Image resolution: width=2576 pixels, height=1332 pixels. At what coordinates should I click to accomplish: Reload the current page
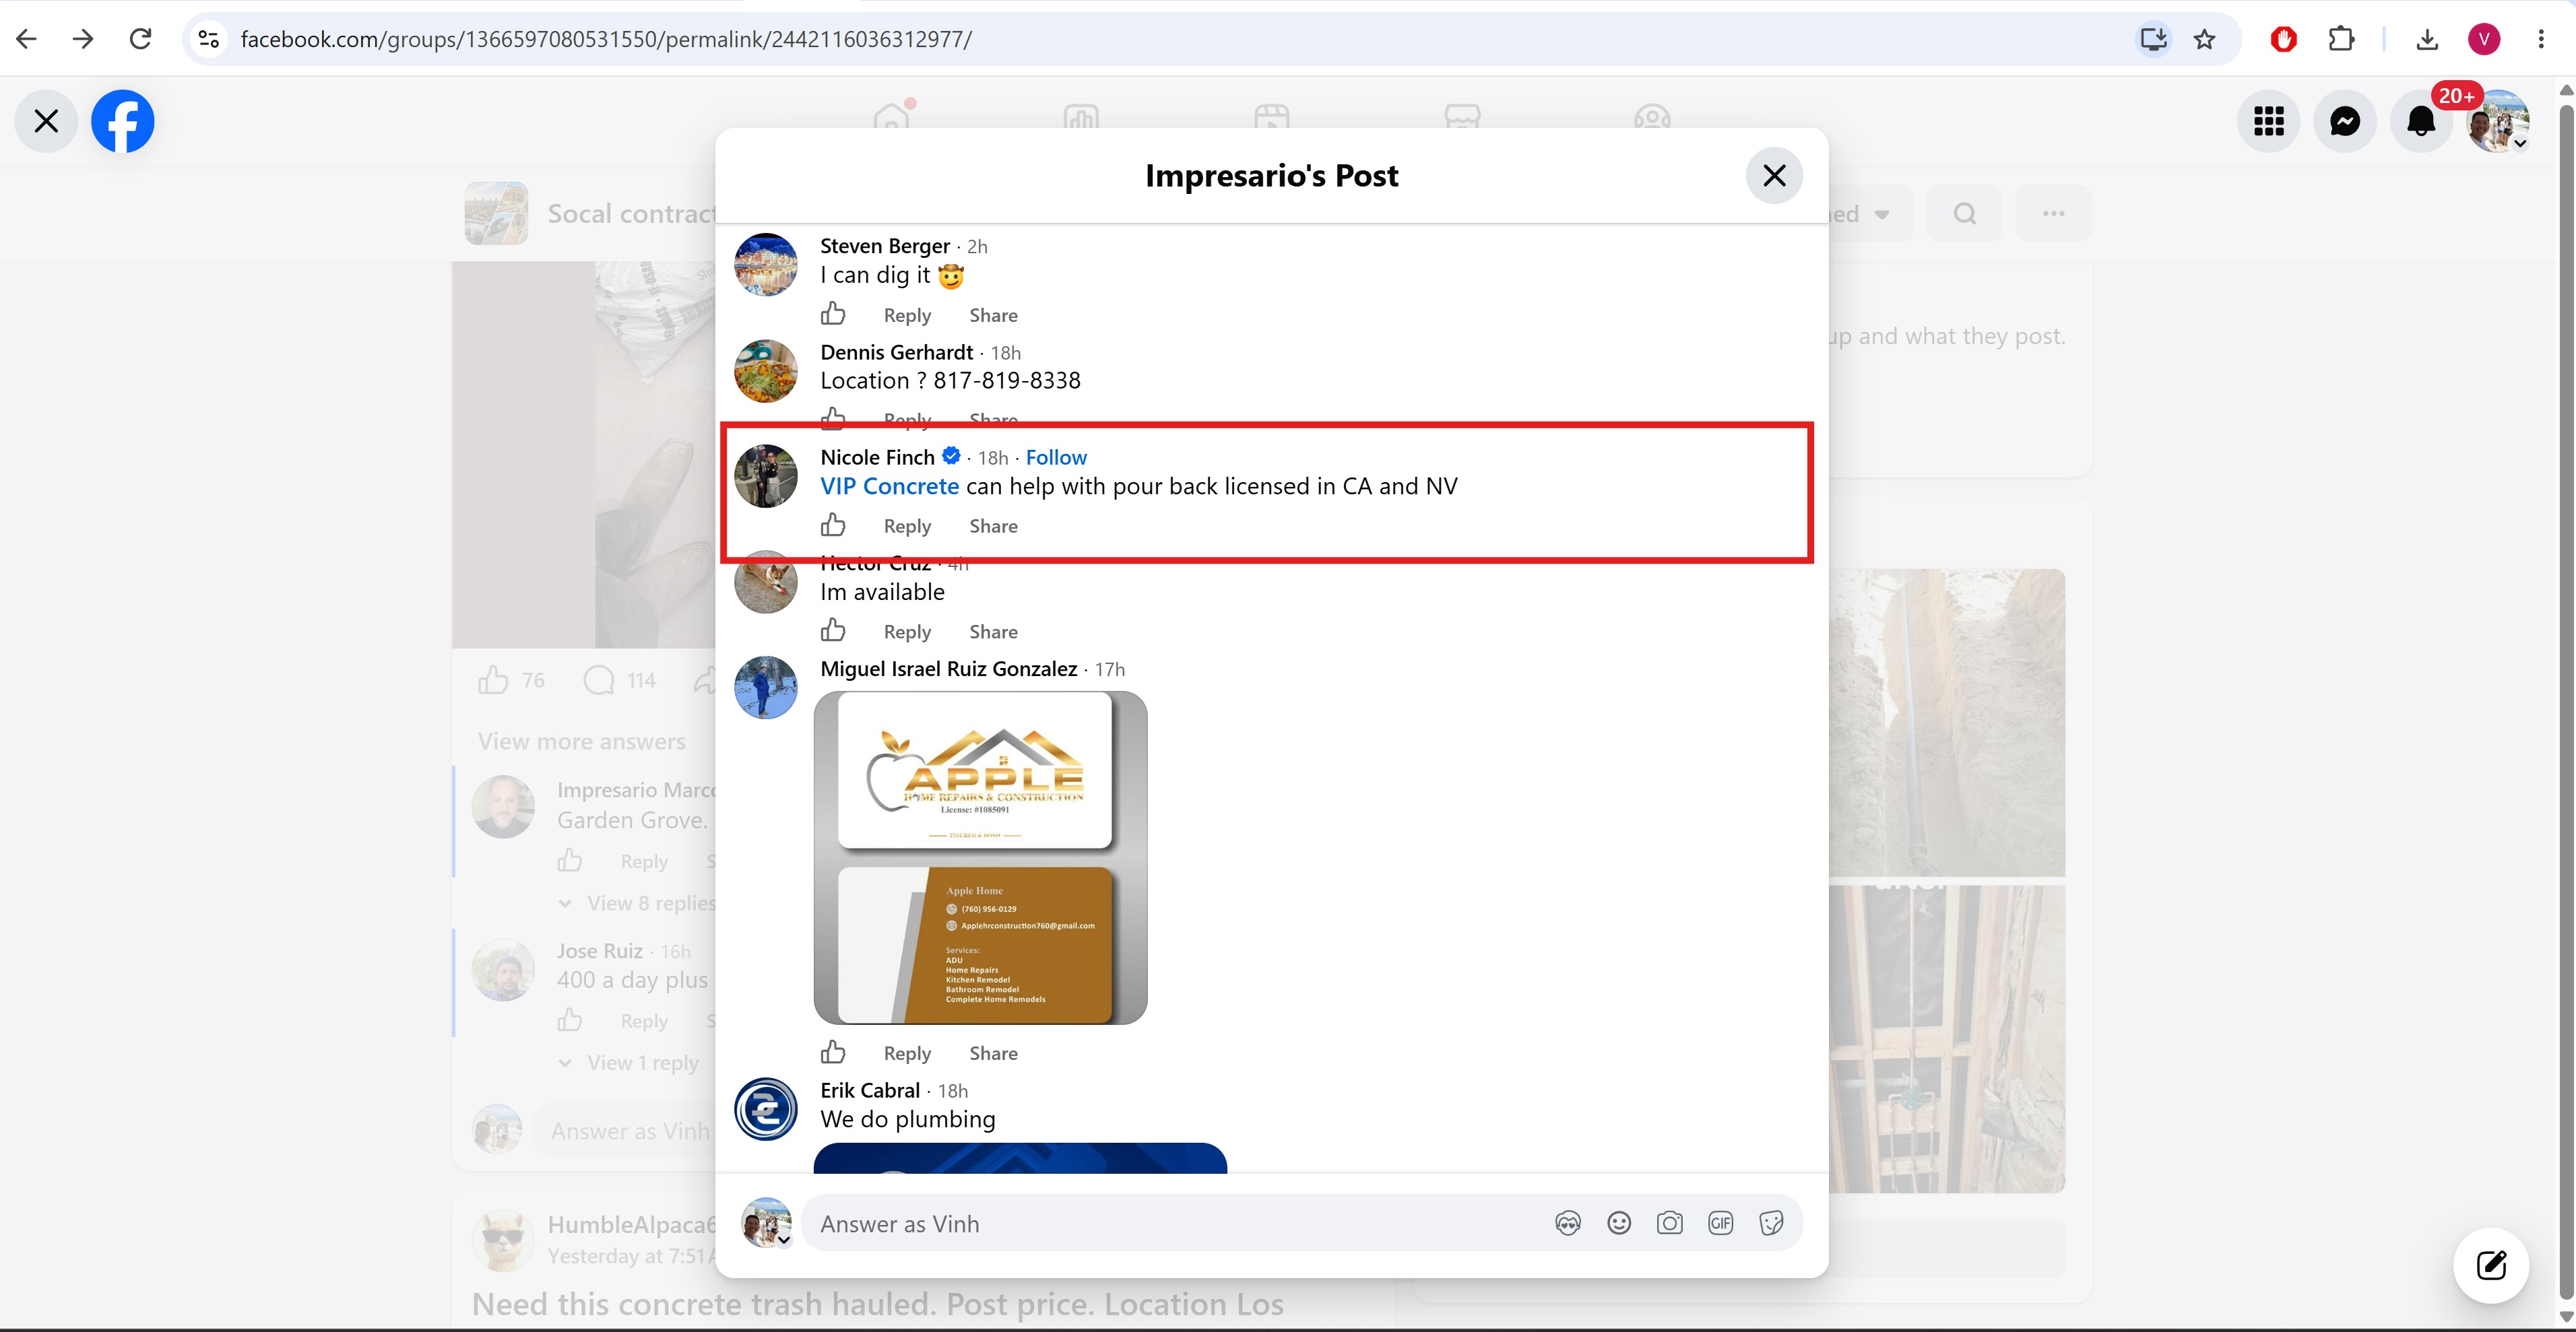click(141, 39)
